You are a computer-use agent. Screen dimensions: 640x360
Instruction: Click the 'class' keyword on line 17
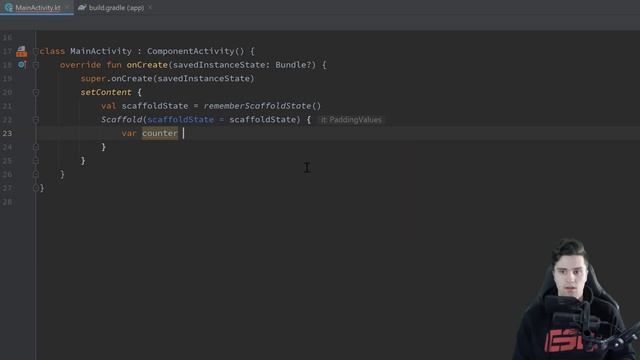point(52,51)
